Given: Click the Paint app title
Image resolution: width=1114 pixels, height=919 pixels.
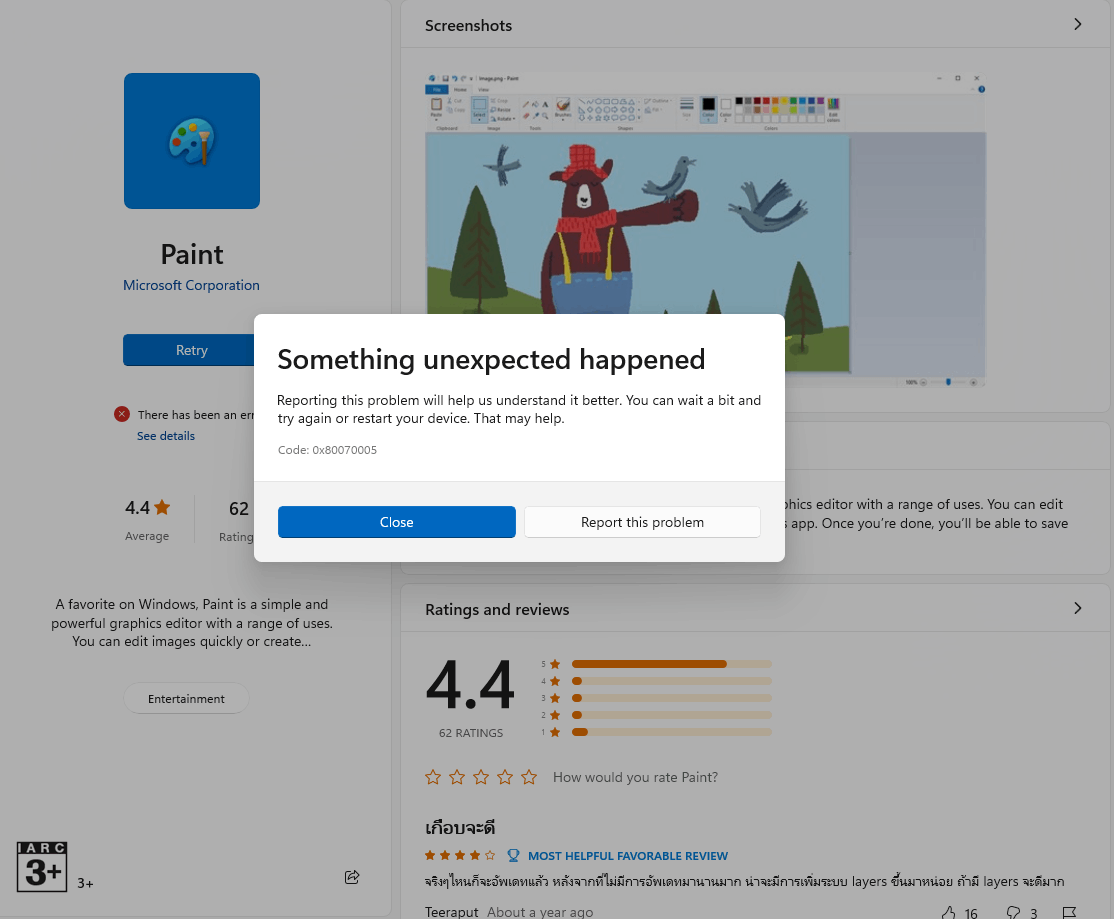Looking at the screenshot, I should pyautogui.click(x=192, y=254).
